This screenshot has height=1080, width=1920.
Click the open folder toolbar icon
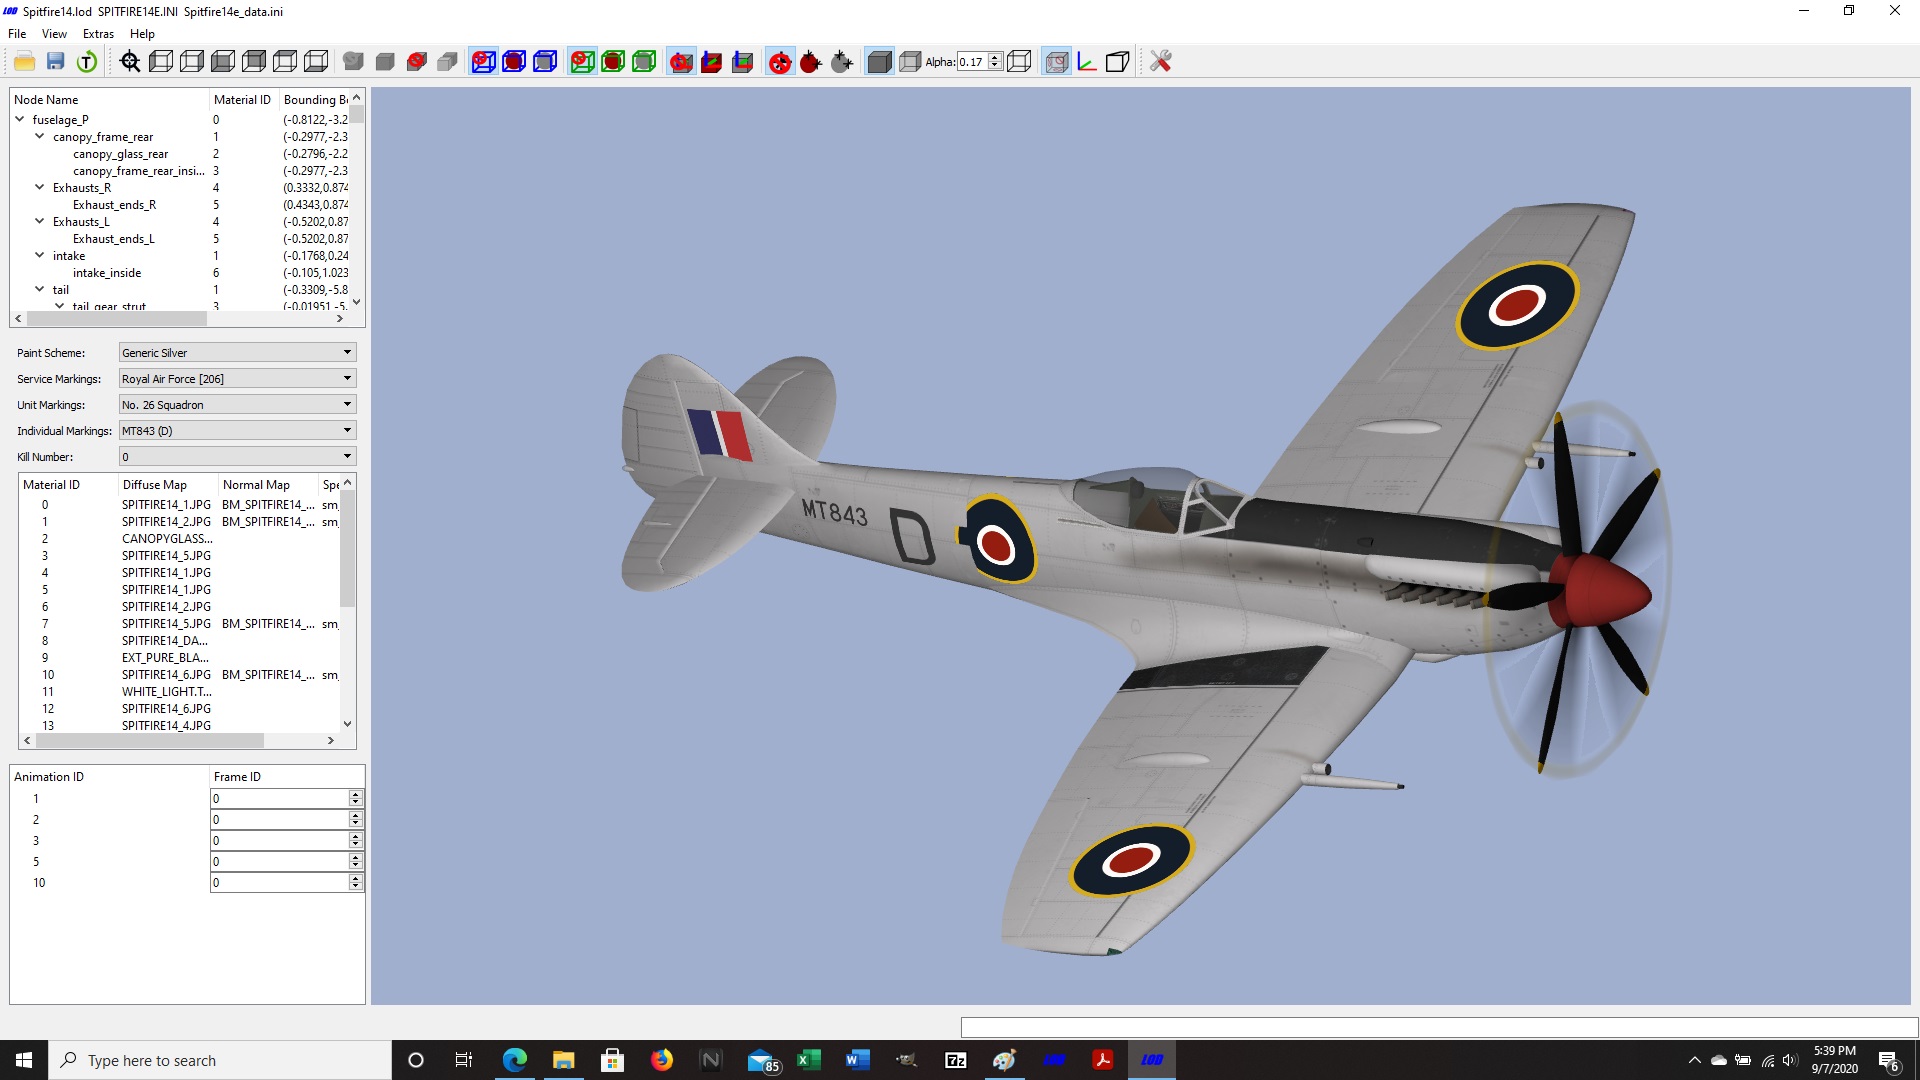[25, 62]
